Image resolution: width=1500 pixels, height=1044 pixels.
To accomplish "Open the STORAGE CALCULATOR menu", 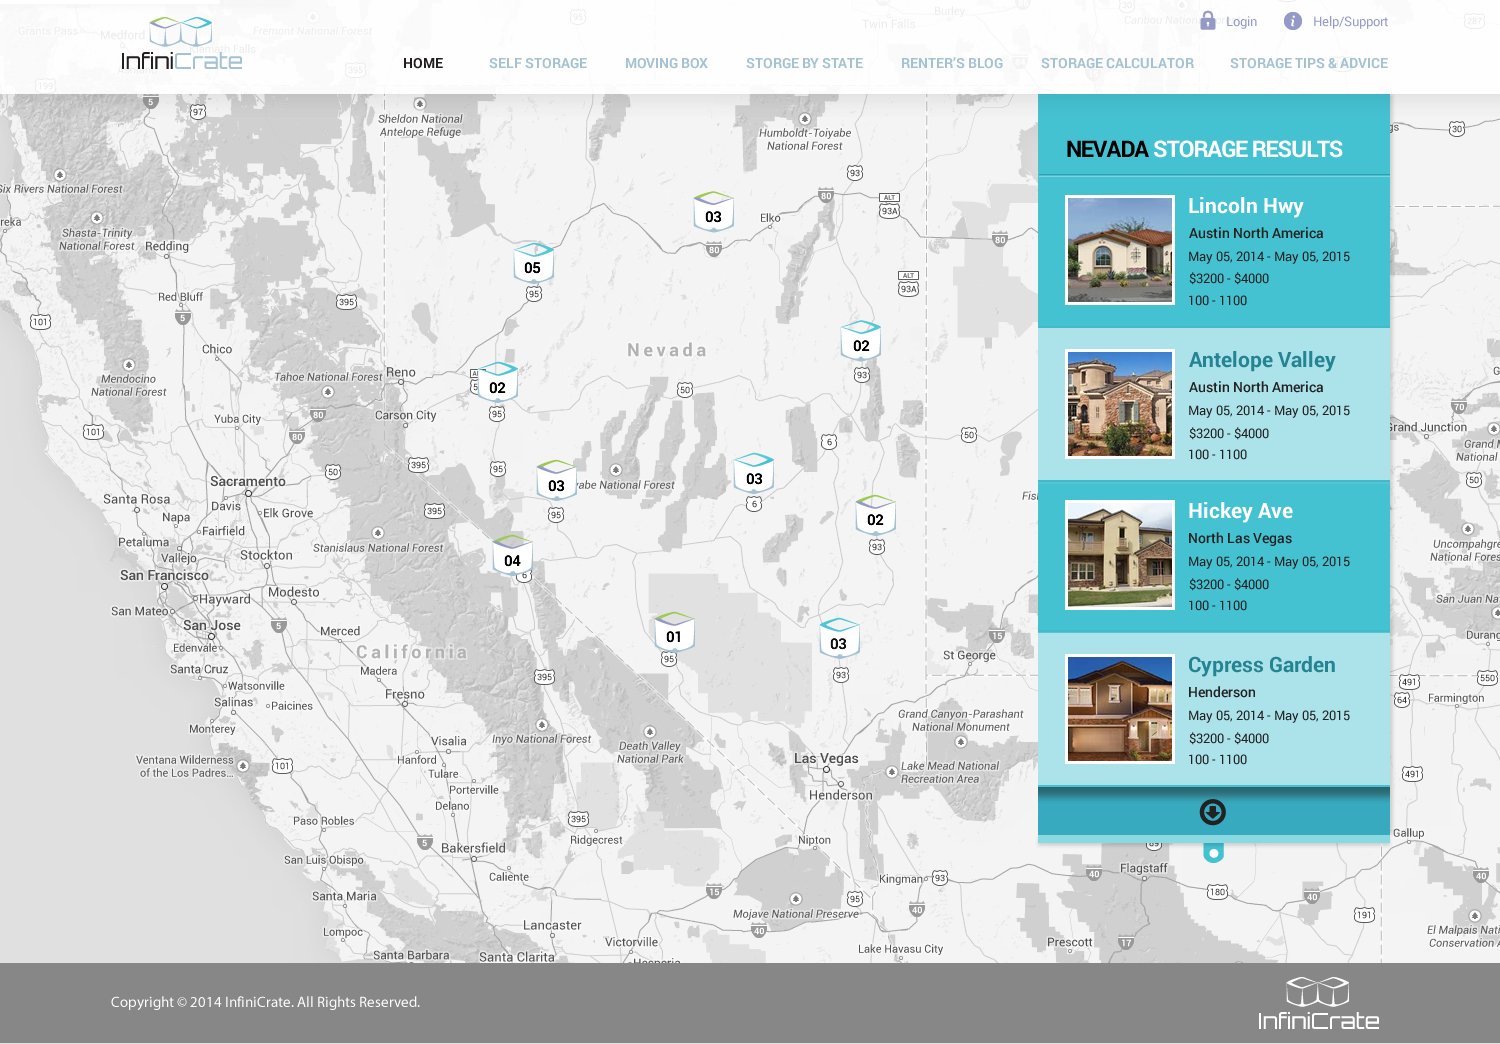I will click(x=1117, y=63).
